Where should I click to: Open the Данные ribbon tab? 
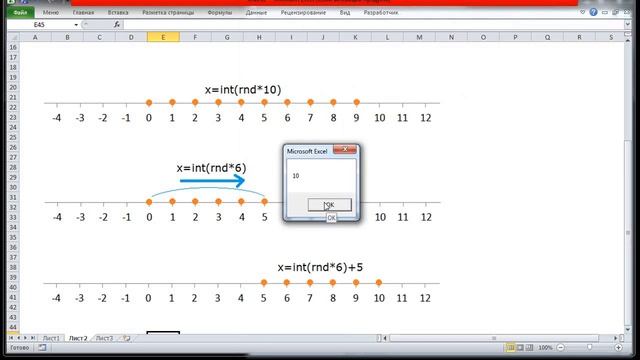tap(256, 13)
